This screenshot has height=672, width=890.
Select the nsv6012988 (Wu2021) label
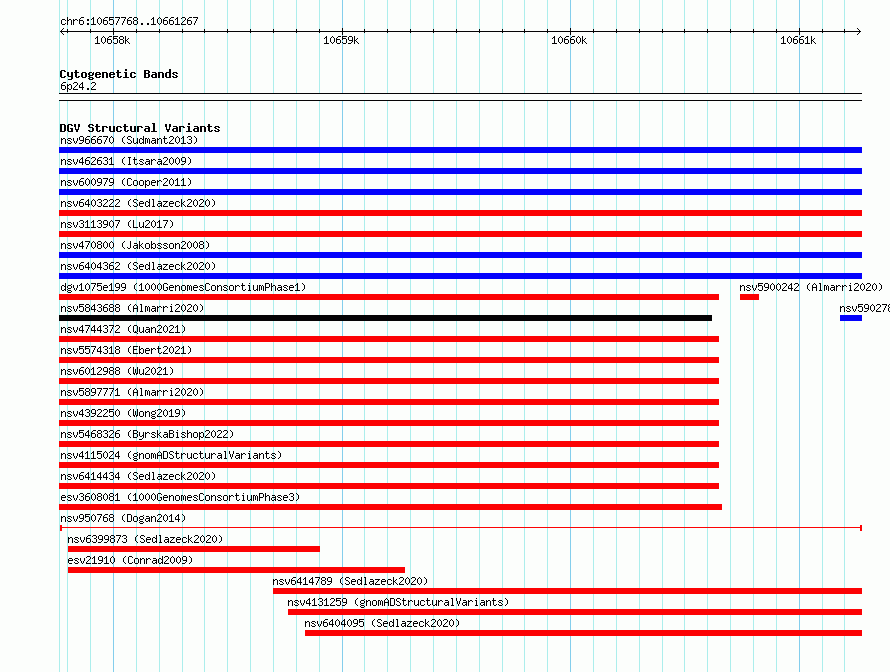click(117, 371)
